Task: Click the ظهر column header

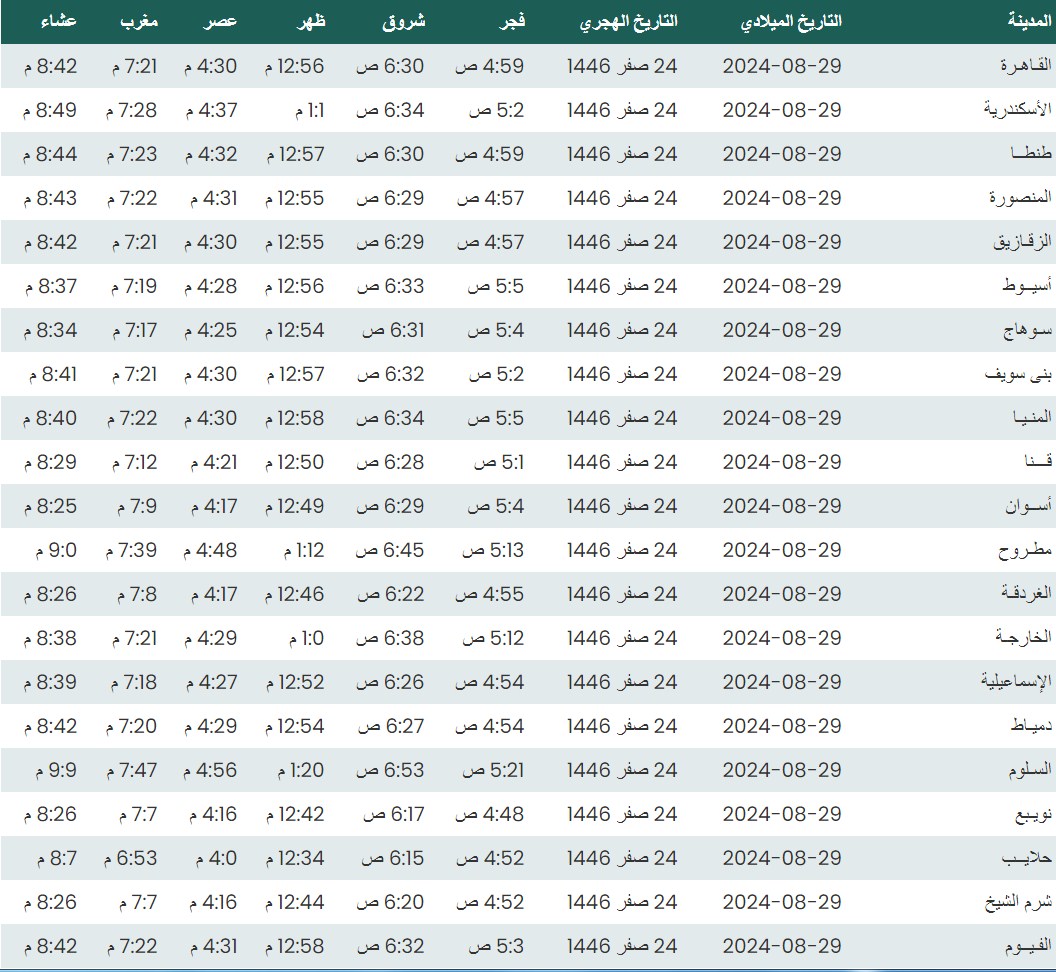Action: (310, 22)
